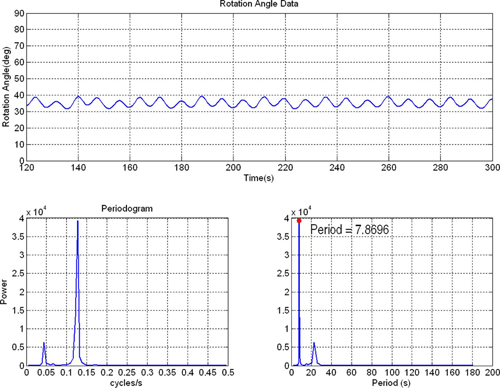Click "80" on the Period (s) axis
This screenshot has height=388, width=500.
pos(371,372)
